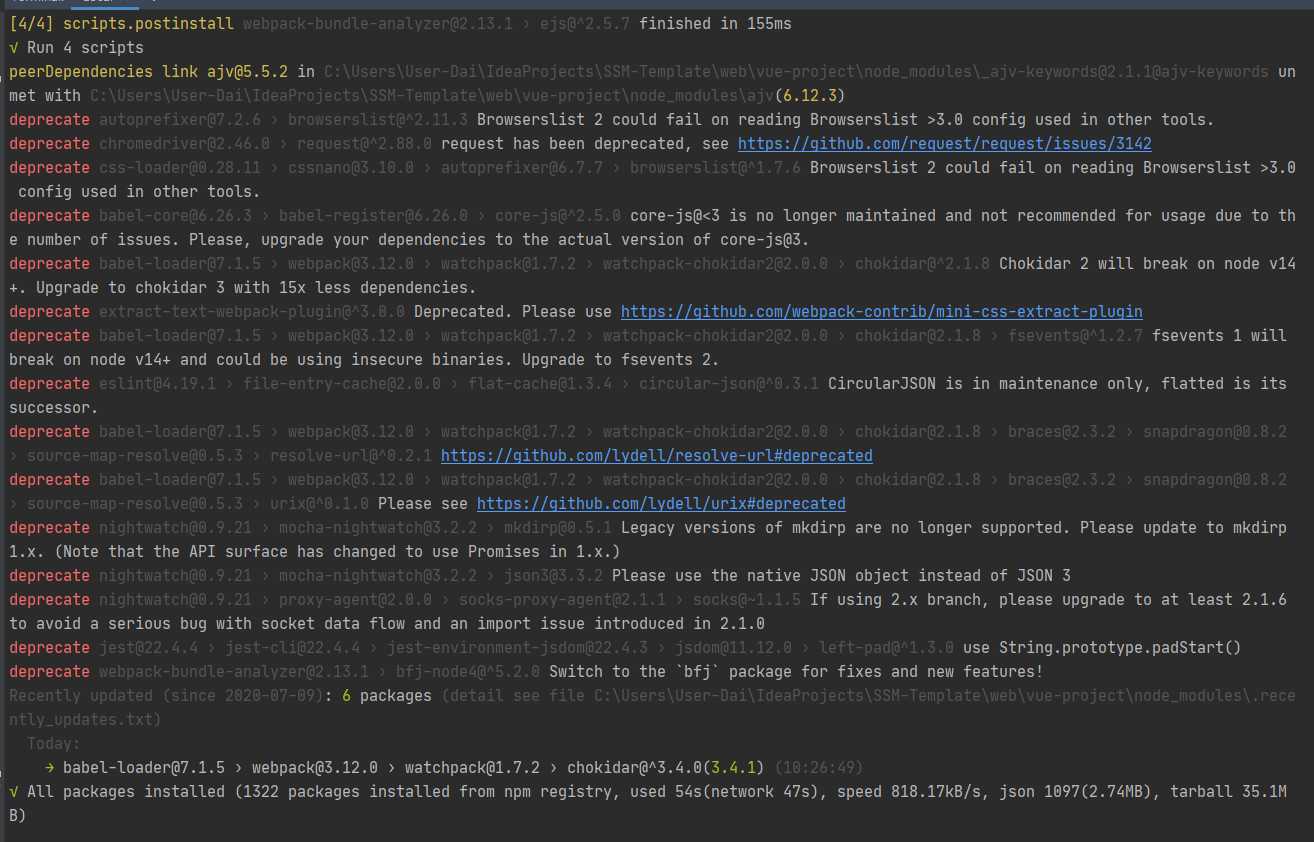
Task: Click 'peerDependencies link ajv@5.5.2' text
Action: 148,72
